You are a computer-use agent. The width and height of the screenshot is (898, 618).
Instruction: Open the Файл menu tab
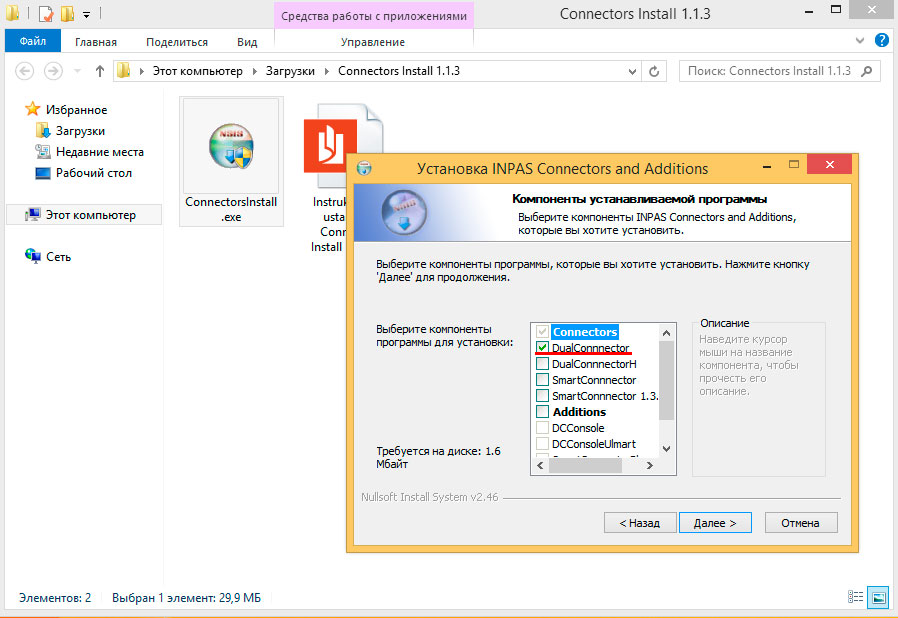point(33,41)
